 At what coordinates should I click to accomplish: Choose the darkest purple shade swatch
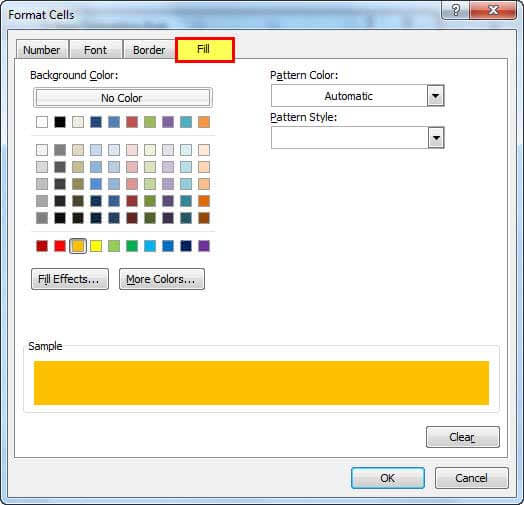168,218
